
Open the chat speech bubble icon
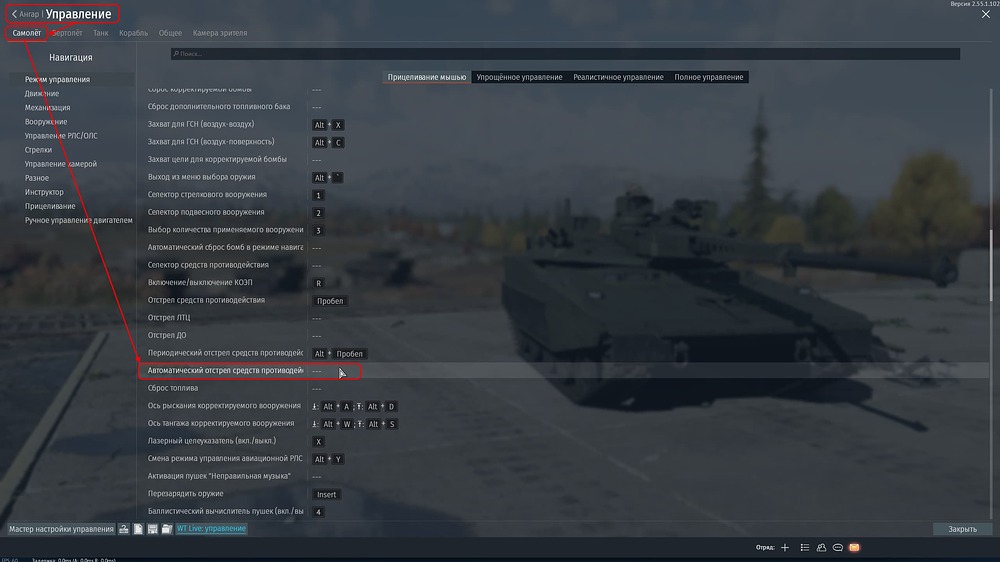[x=838, y=547]
